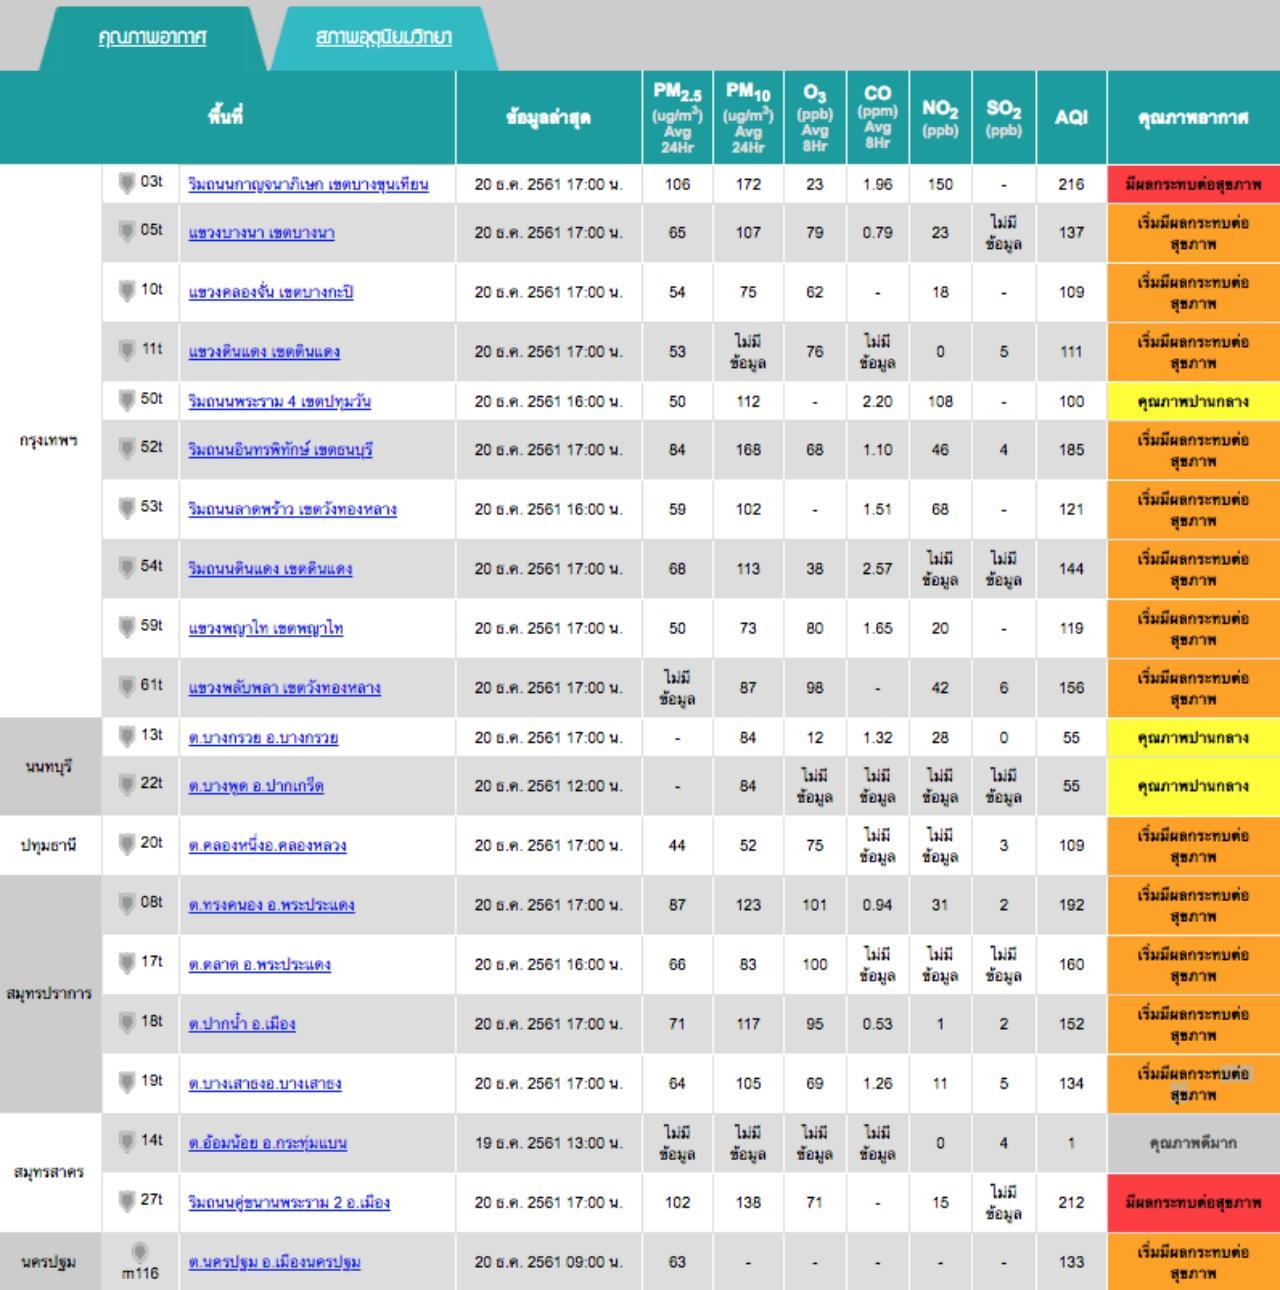Screen dimensions: 1280x1290
Task: Open the ริมถนนพระราม 4 เขตปทุมวัน link
Action: click(x=279, y=402)
